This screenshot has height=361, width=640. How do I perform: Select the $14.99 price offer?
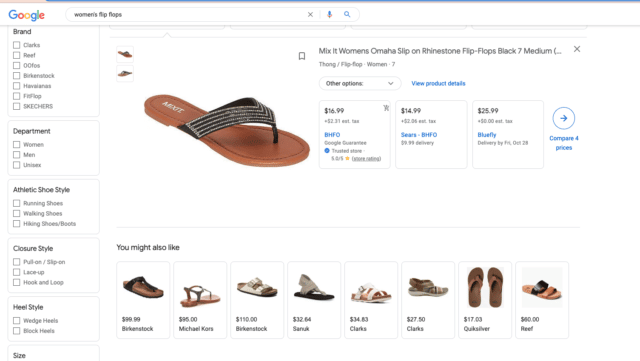[x=431, y=134]
